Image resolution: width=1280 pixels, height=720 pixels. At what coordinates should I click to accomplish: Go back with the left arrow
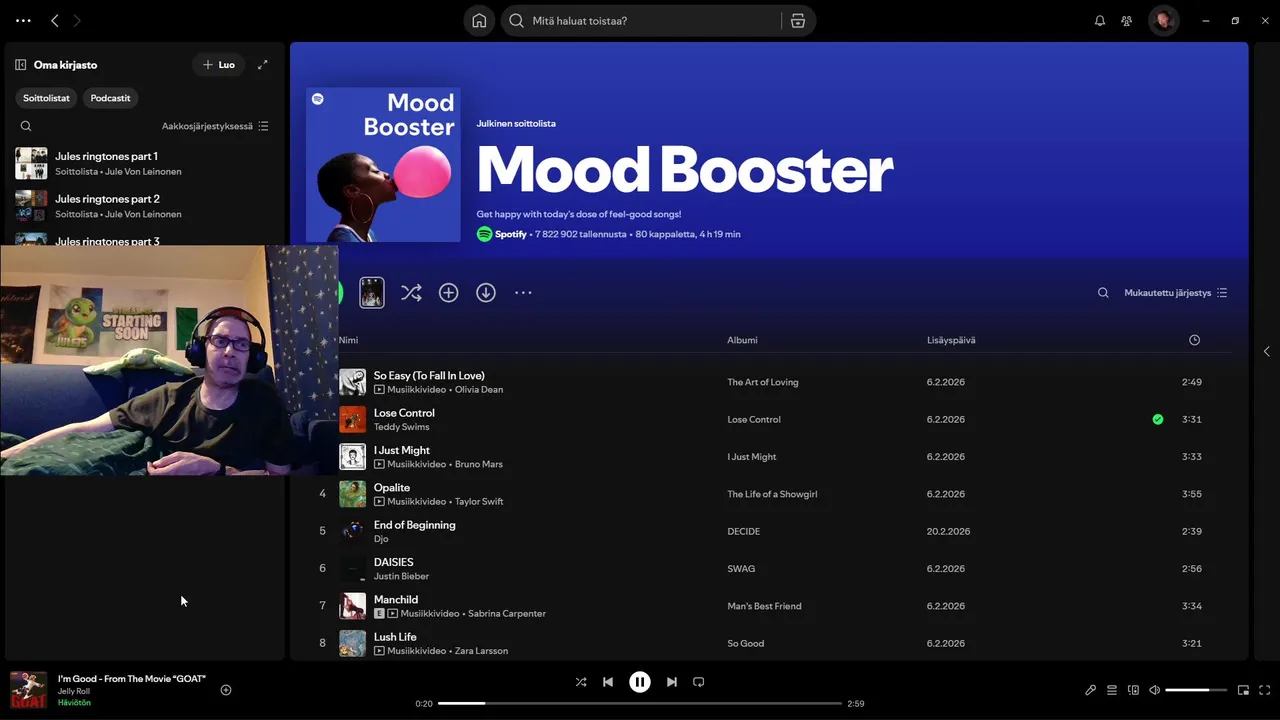55,20
